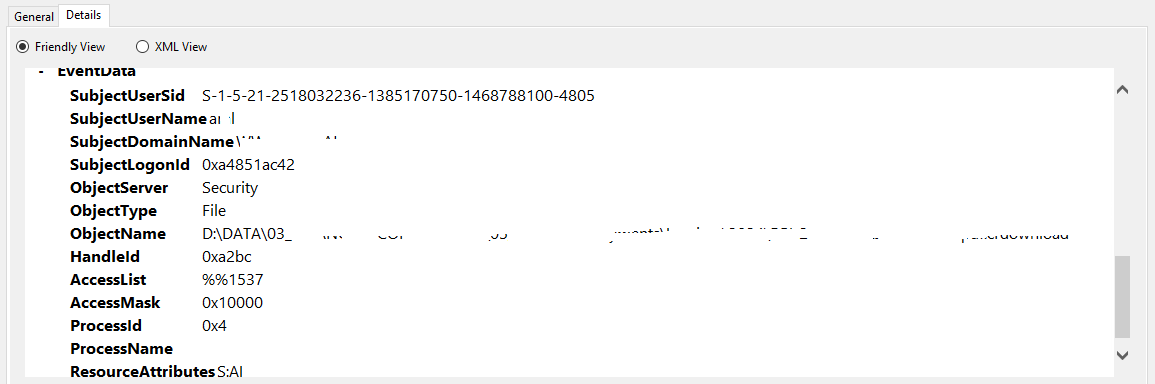Switch to XML View radio option
This screenshot has width=1155, height=384.
tap(172, 46)
